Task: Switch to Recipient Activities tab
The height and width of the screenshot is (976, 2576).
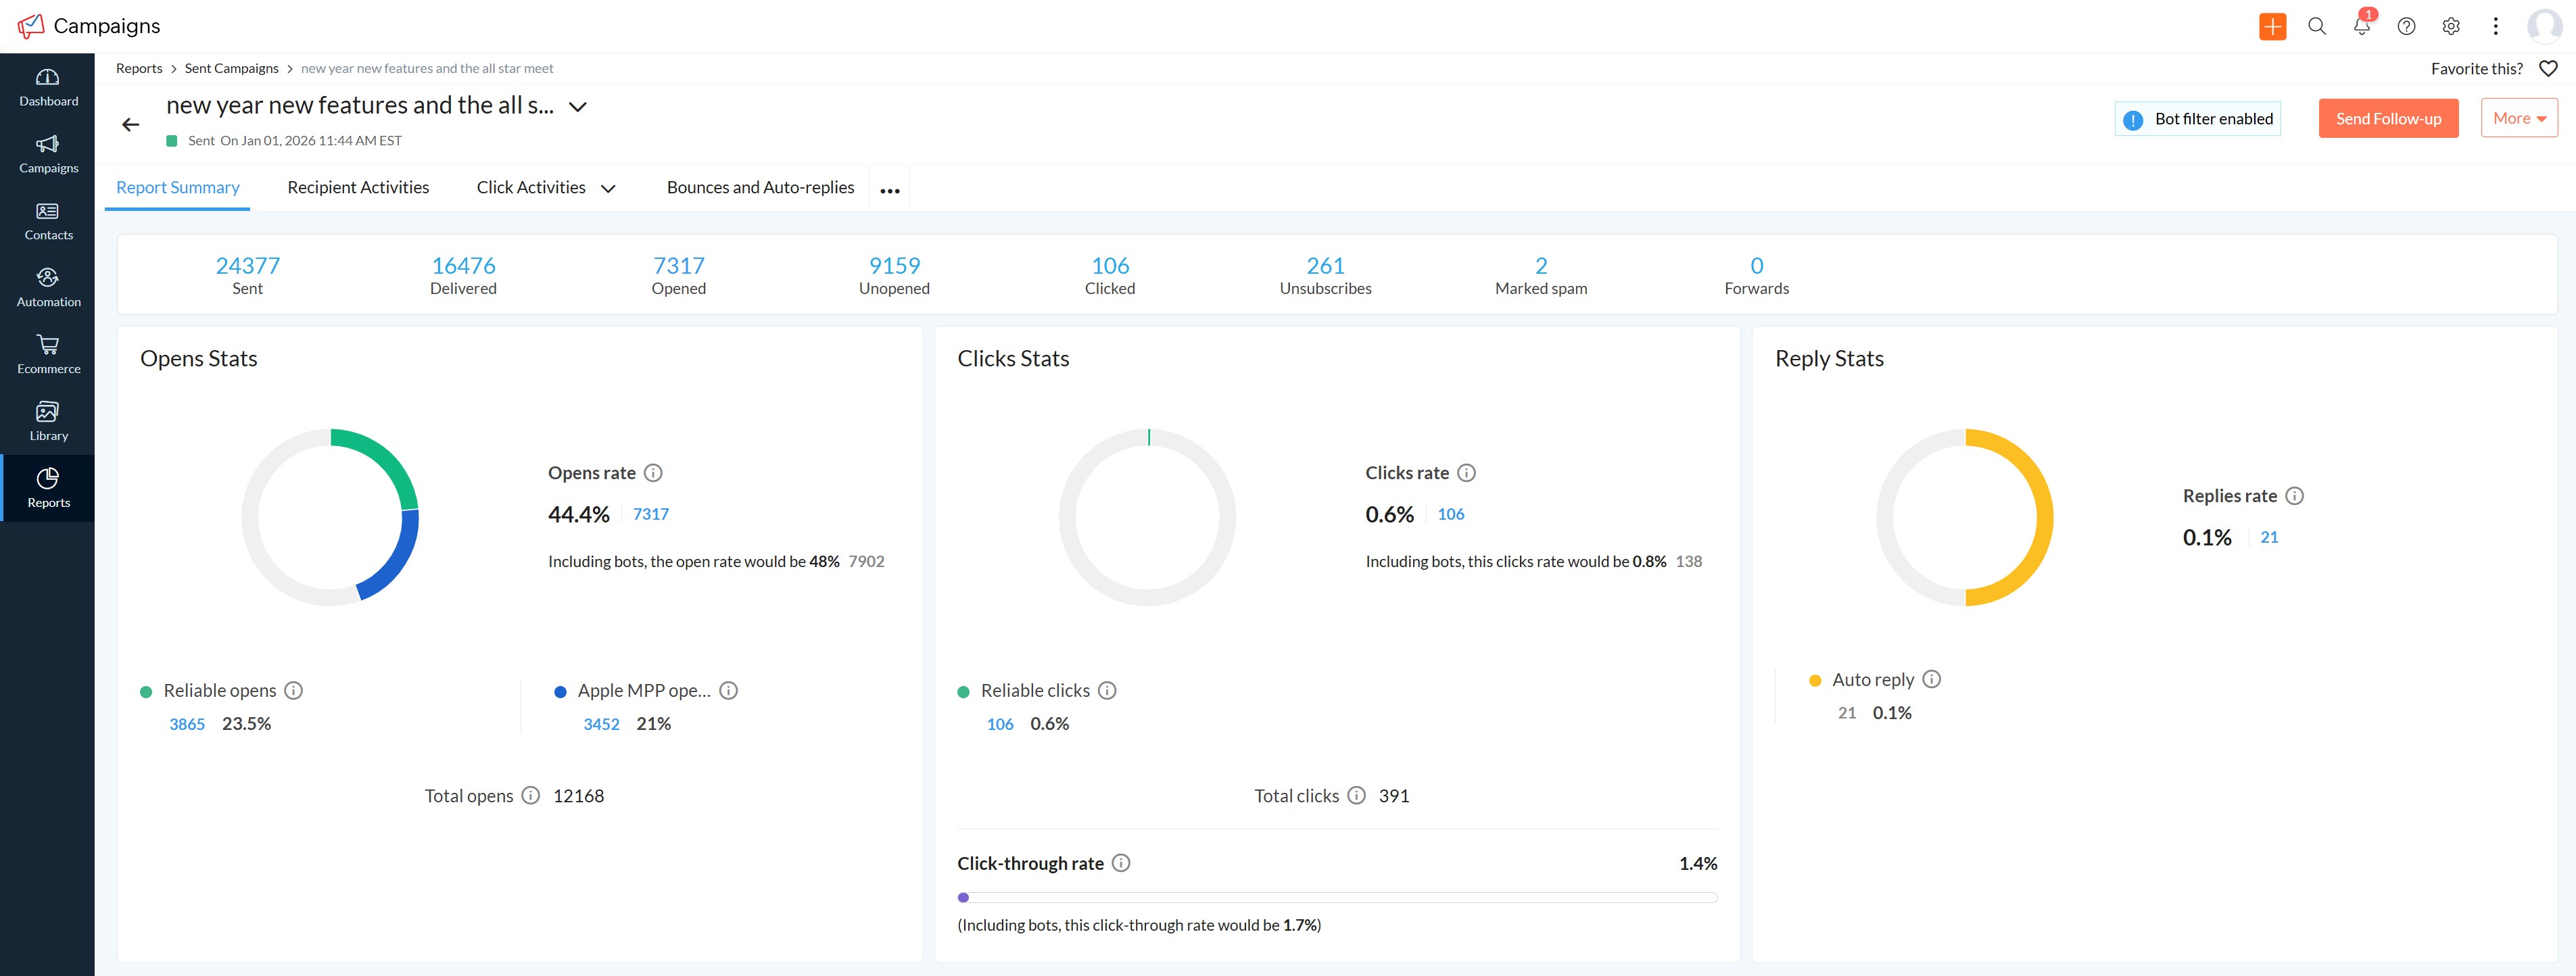Action: [x=358, y=188]
